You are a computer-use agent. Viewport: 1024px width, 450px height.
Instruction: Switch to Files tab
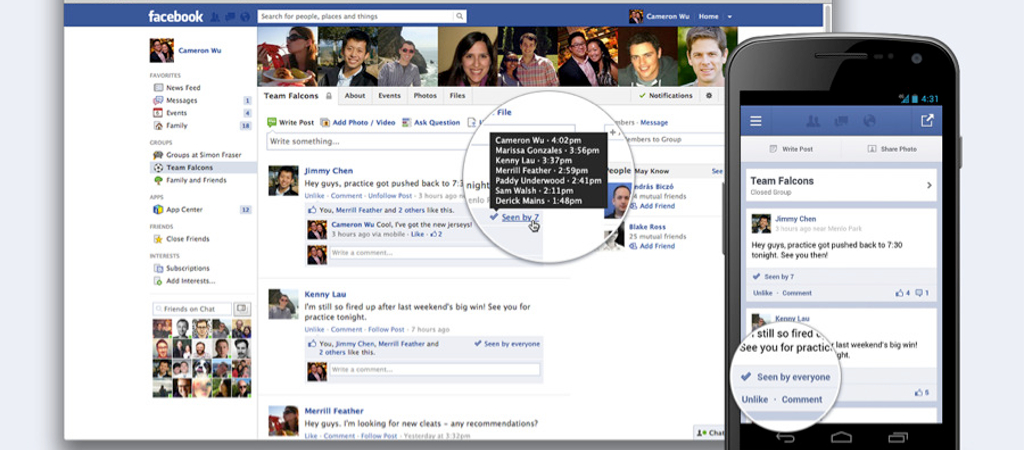pyautogui.click(x=457, y=95)
